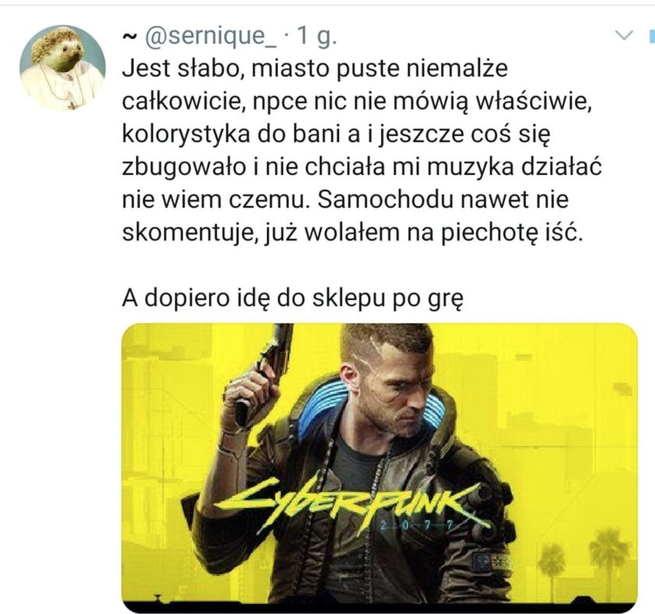Click the blue sliver at the right edge

coord(652,36)
